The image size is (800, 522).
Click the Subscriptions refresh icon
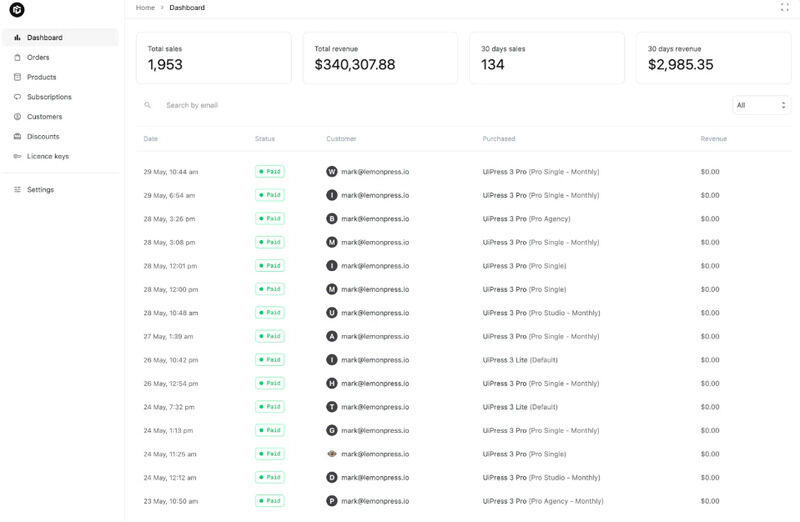[x=17, y=97]
